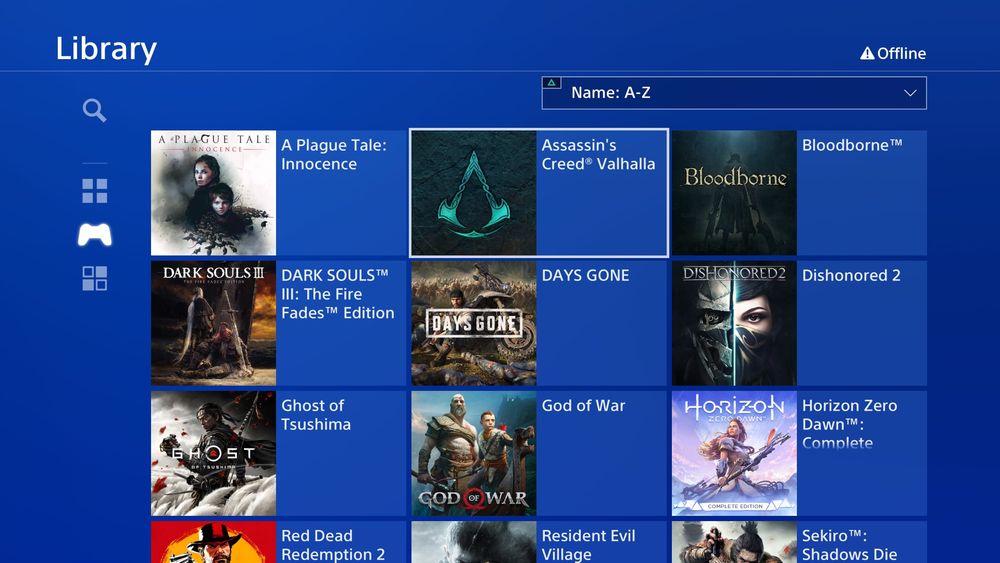Open the Resident Evil Village cover thumbnail
The height and width of the screenshot is (563, 1000).
click(474, 542)
